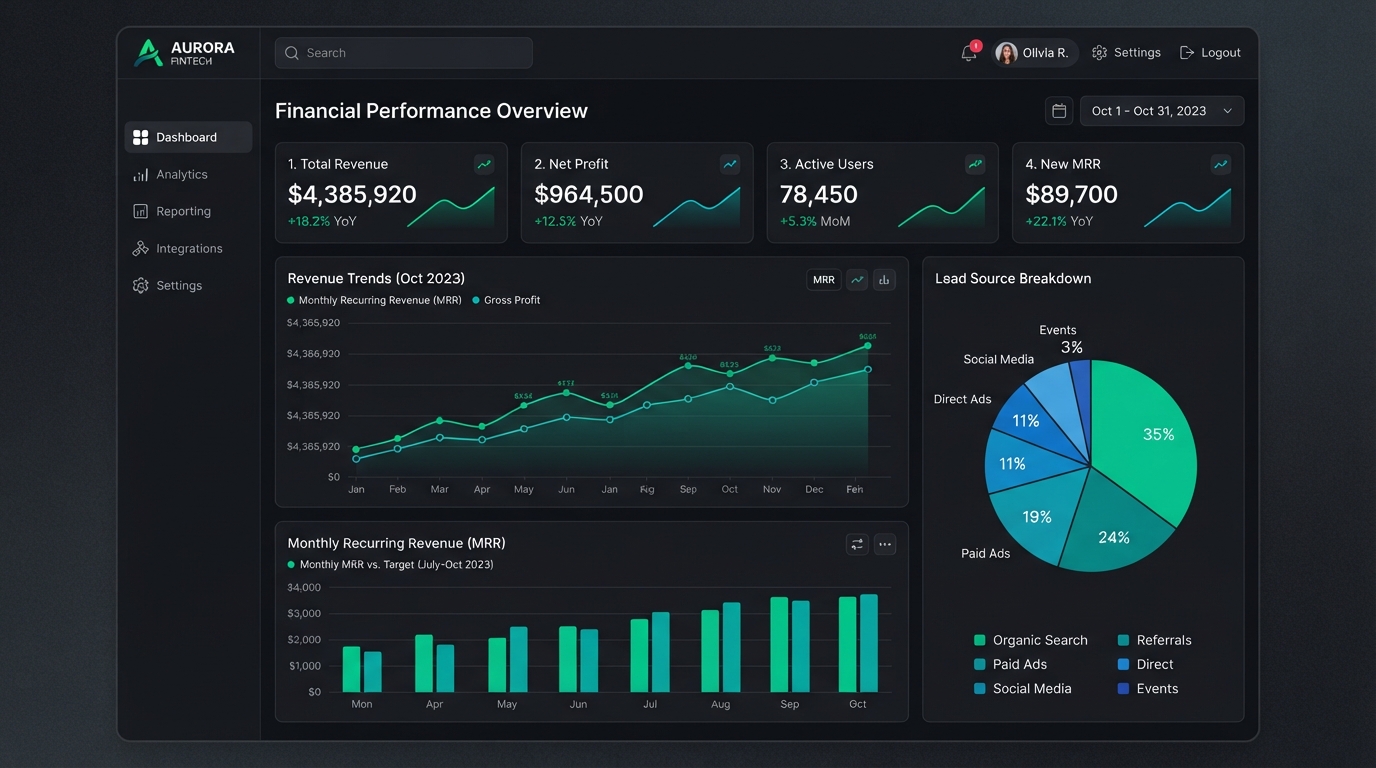Viewport: 1376px width, 768px height.
Task: Click the Events legend color swatch
Action: coord(1124,688)
